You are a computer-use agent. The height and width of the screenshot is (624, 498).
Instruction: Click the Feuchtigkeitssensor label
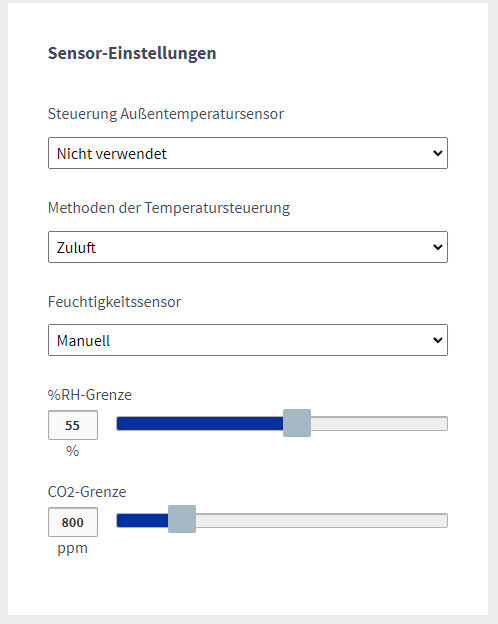[114, 302]
